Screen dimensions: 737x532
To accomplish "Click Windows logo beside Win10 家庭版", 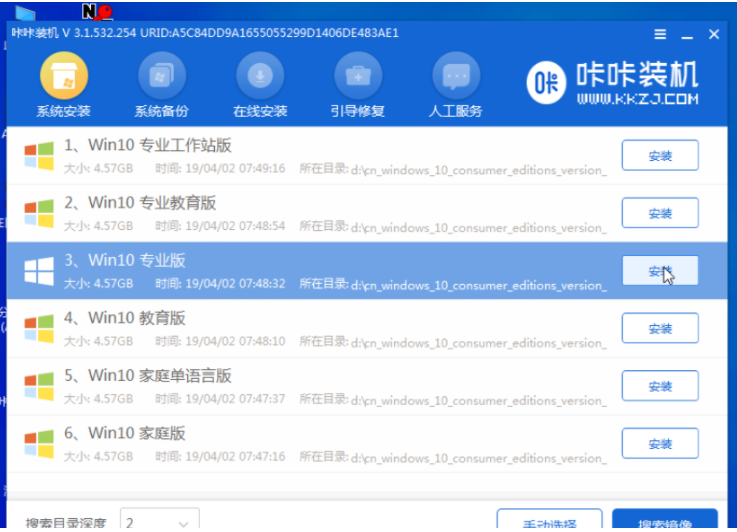I will 39,444.
